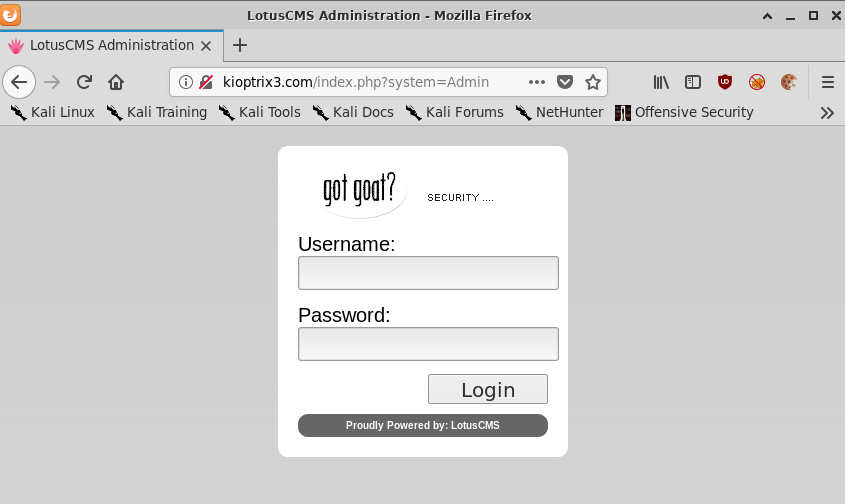Show site information for kioptrix3.com

(186, 82)
